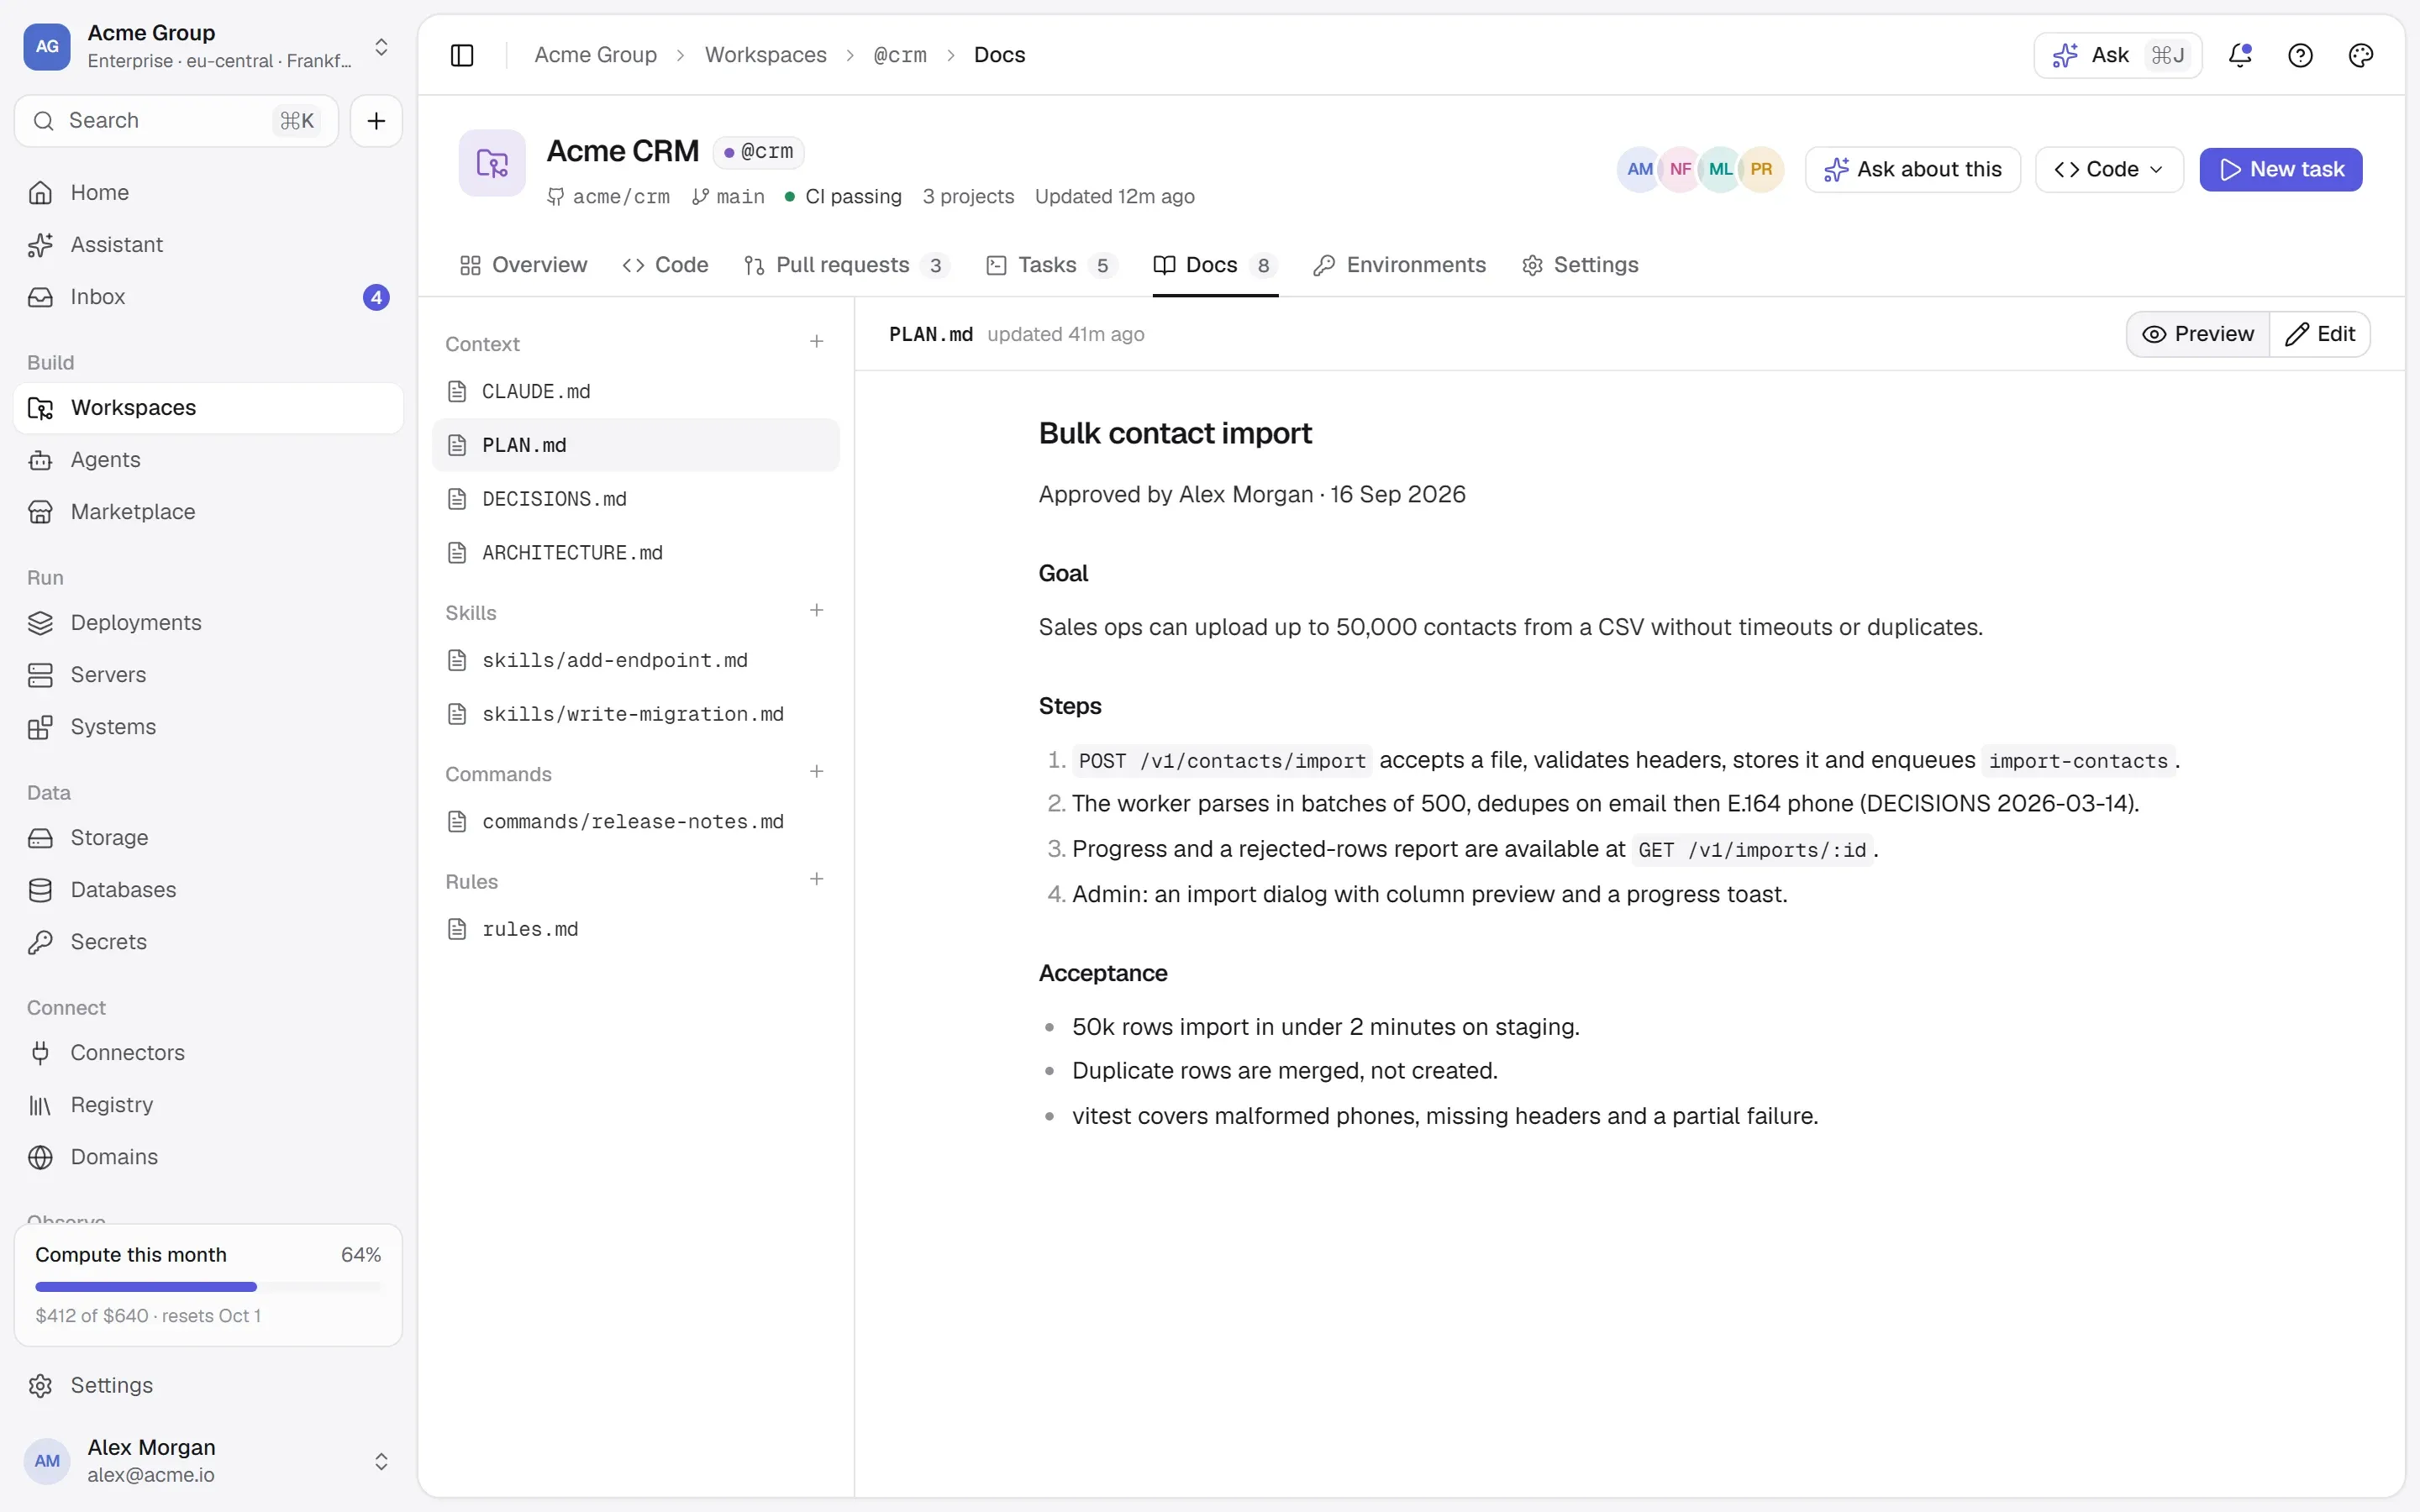Click the AG organization avatar
The image size is (2420, 1512).
[x=47, y=46]
